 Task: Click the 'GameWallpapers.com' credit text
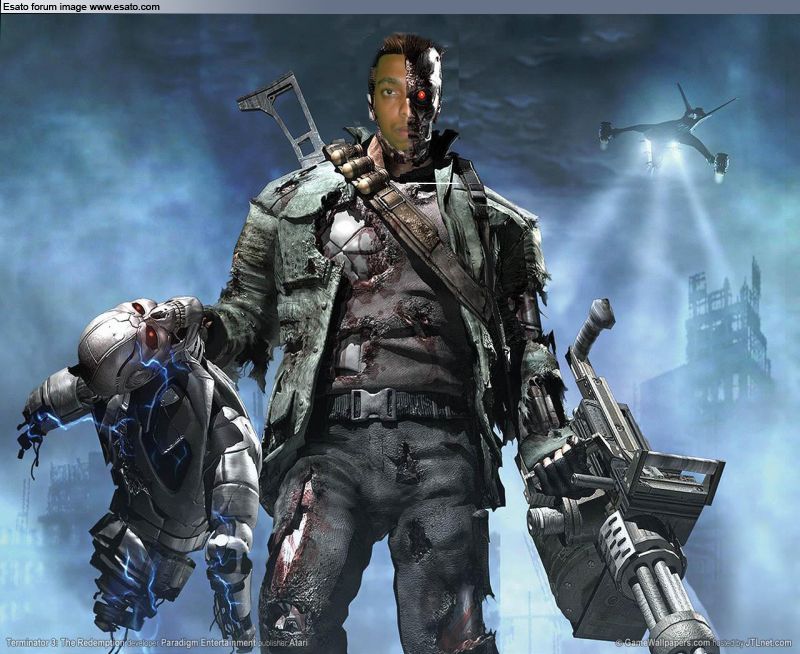coord(667,643)
